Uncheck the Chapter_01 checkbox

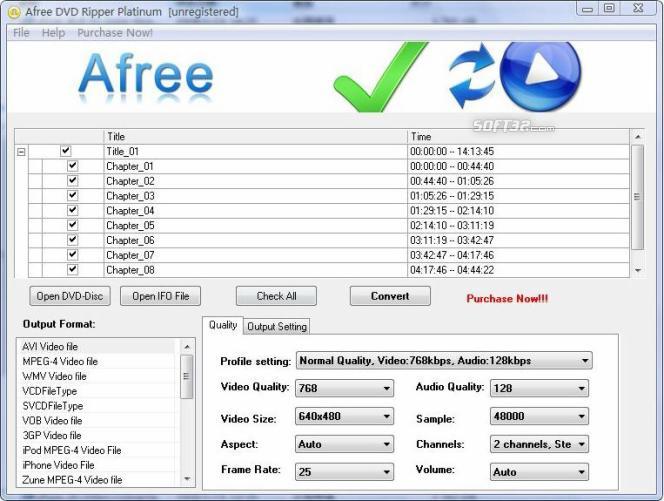pyautogui.click(x=72, y=166)
